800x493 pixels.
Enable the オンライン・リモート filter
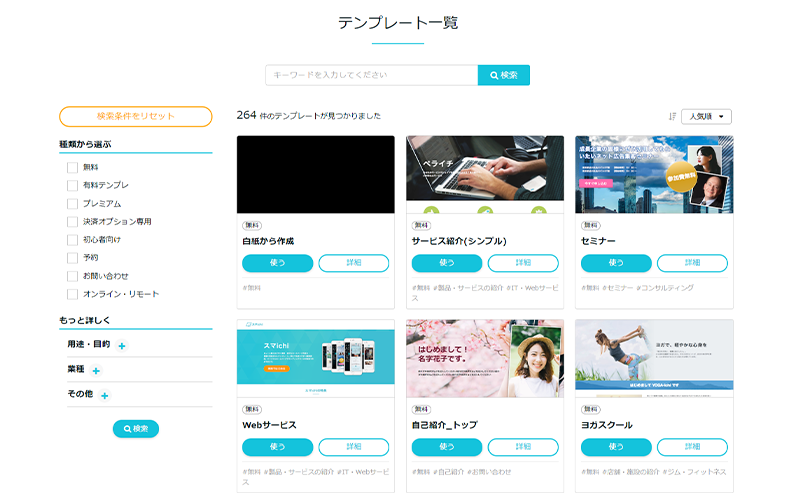coord(72,294)
